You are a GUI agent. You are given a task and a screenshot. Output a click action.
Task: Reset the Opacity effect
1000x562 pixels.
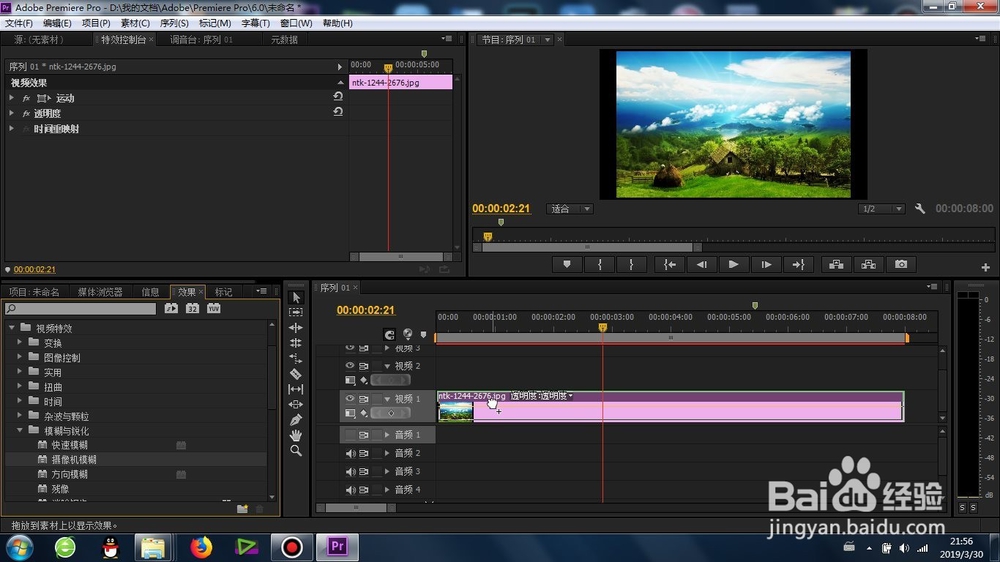tap(338, 112)
